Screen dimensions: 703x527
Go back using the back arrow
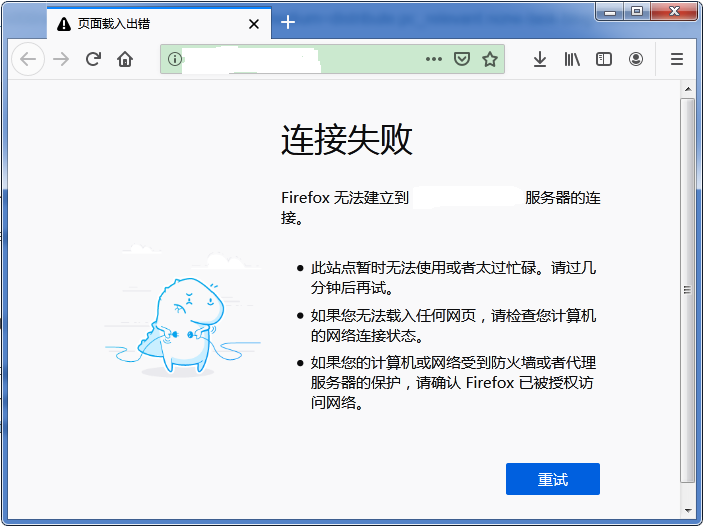point(28,59)
